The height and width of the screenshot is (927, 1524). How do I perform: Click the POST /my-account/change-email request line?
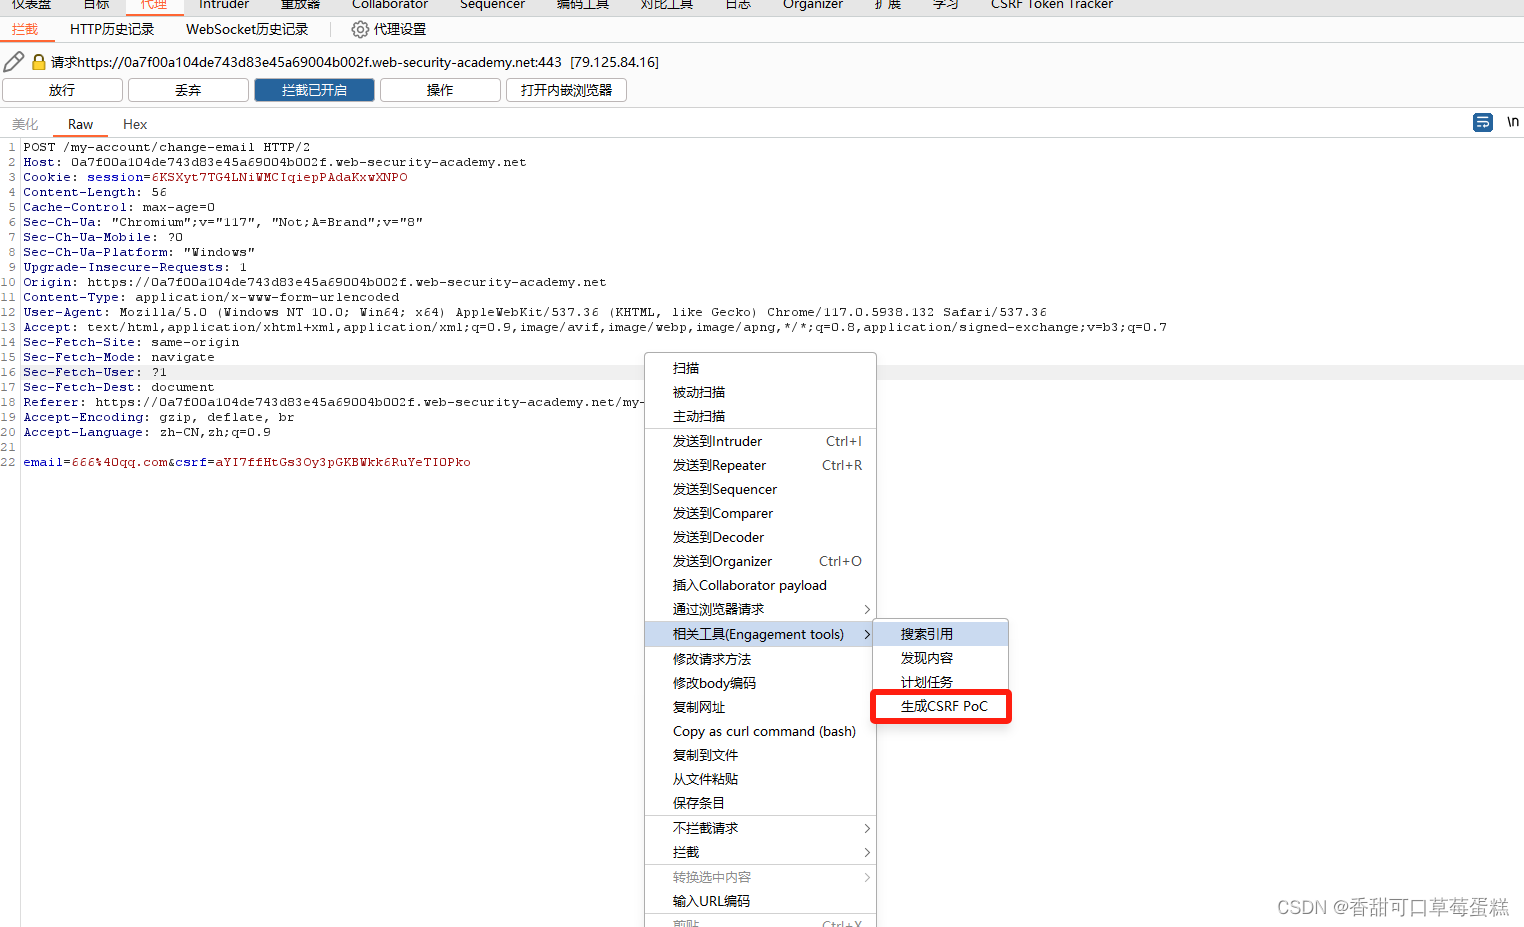pos(167,147)
